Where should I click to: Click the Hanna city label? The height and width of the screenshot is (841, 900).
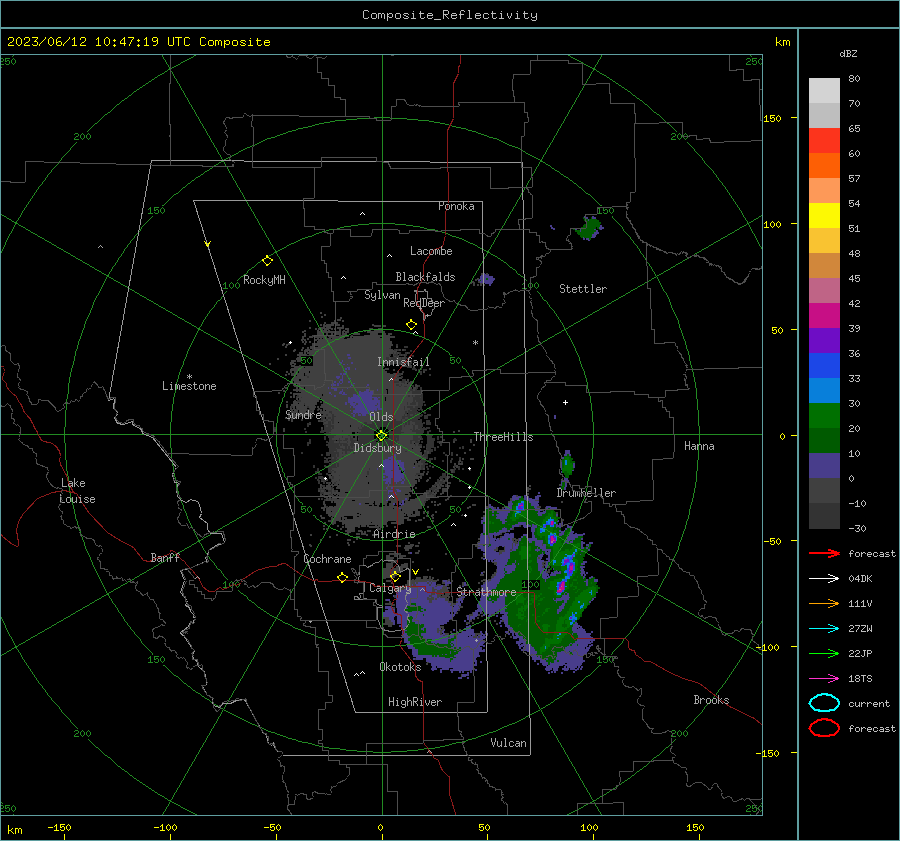(x=699, y=446)
